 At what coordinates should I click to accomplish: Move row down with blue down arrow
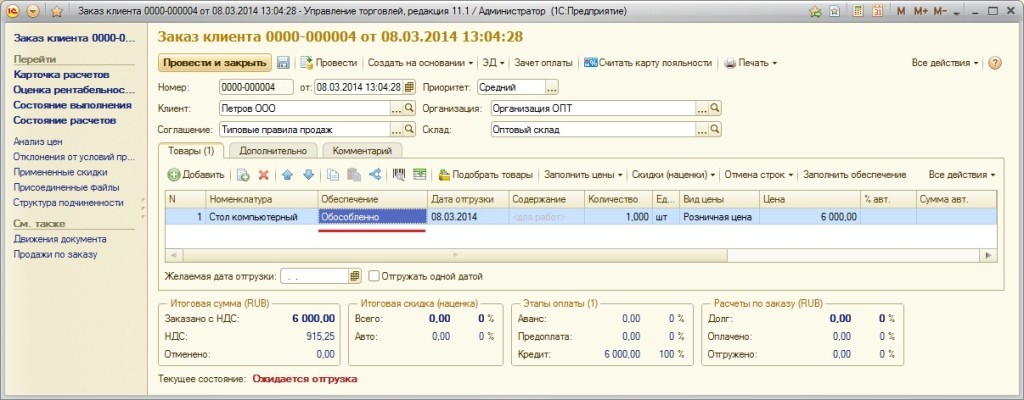[x=308, y=175]
